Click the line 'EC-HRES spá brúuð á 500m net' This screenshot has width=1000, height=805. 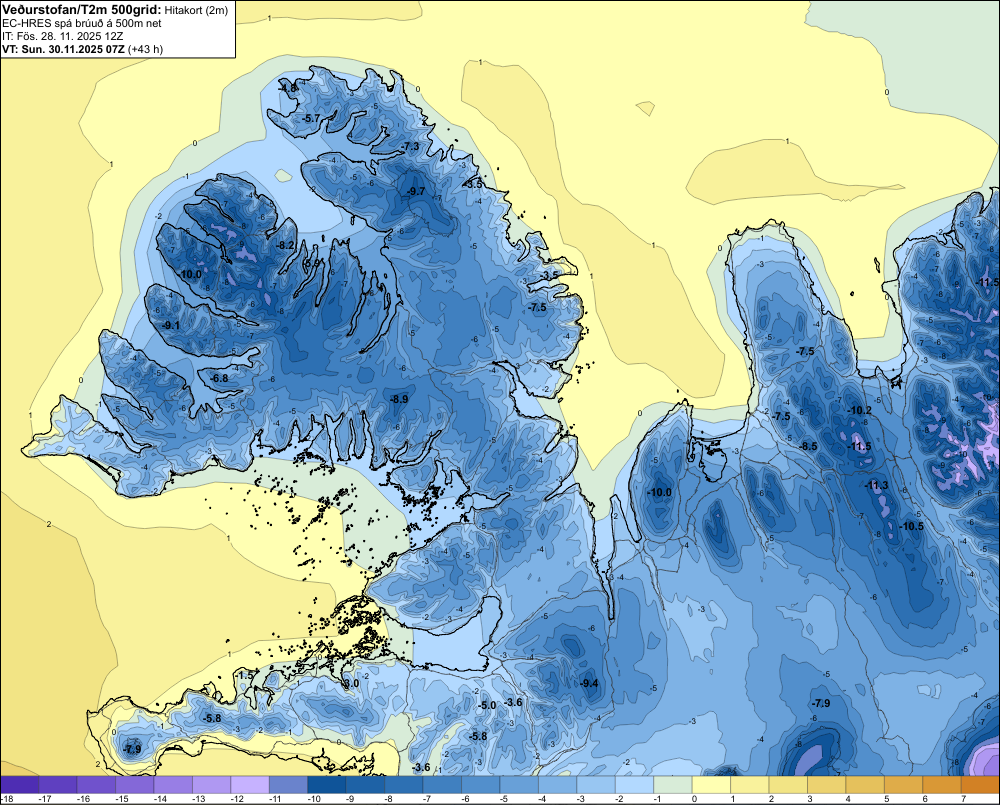point(82,24)
